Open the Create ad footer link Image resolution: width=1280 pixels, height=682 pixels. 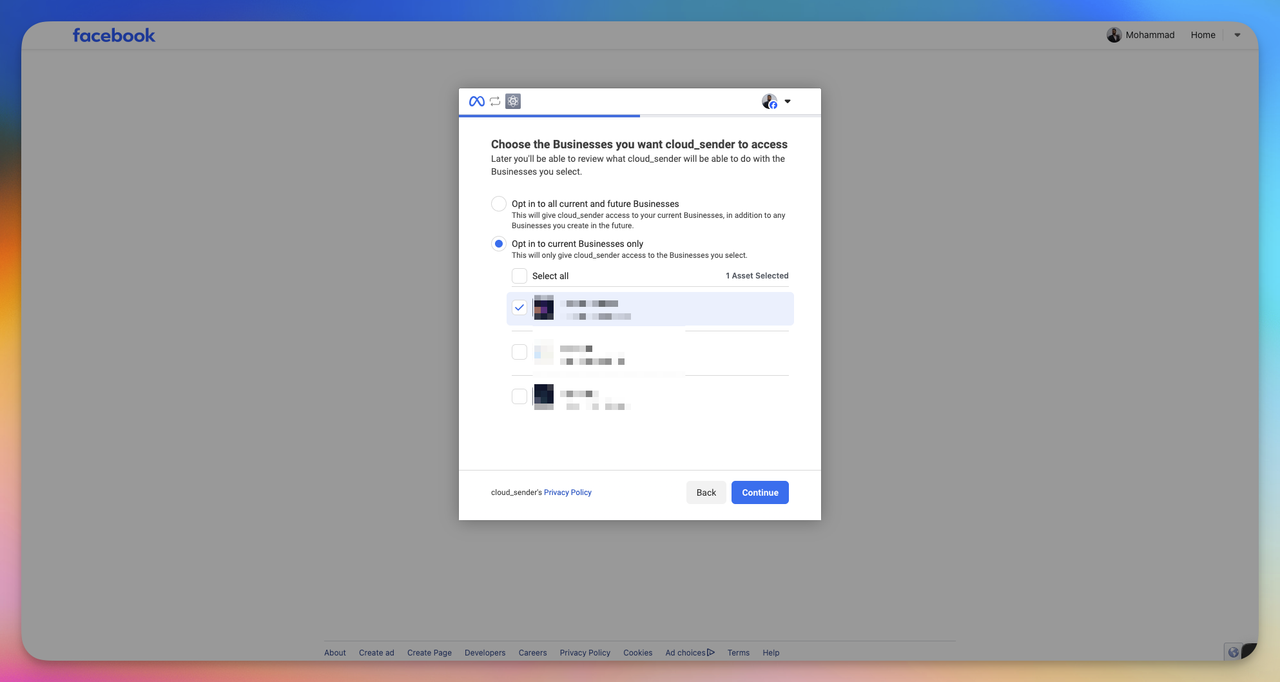(377, 653)
